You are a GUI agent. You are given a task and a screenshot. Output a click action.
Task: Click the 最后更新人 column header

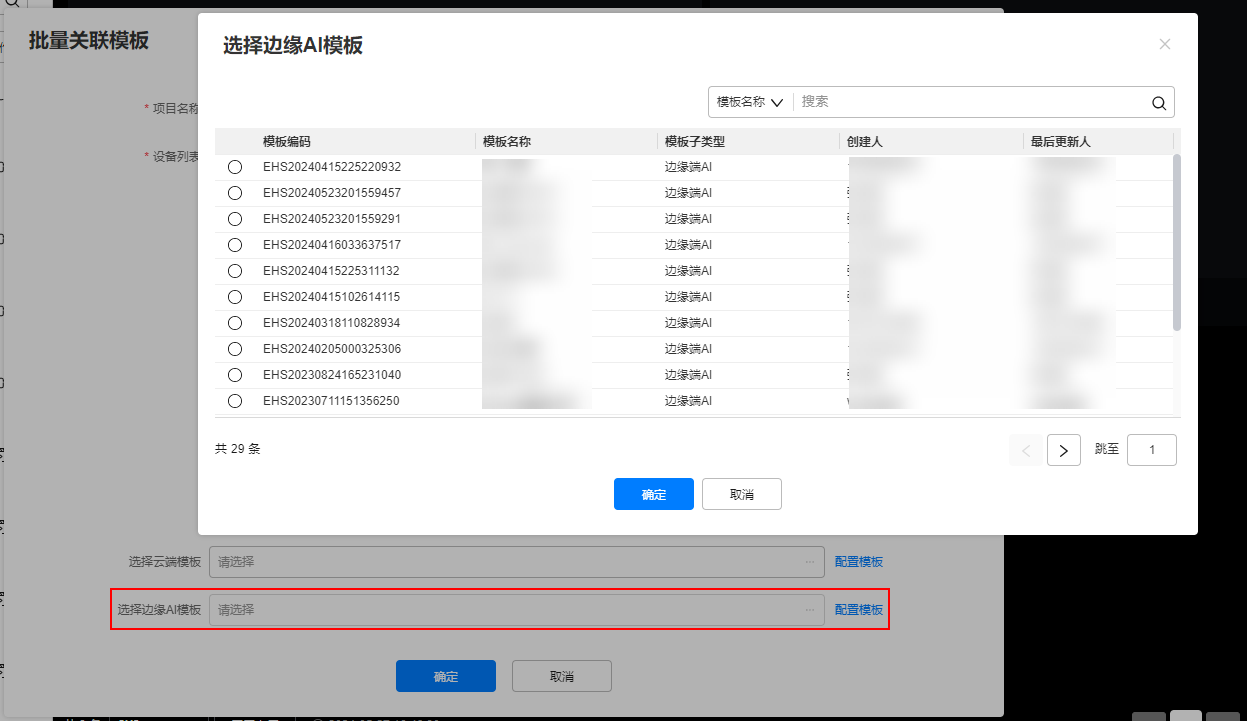pyautogui.click(x=1061, y=141)
